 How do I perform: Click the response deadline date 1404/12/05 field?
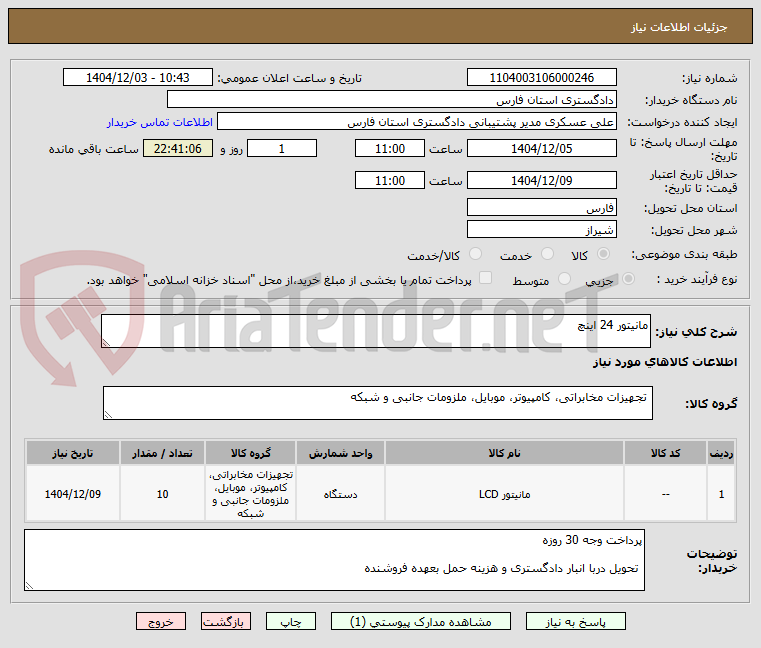[x=542, y=148]
